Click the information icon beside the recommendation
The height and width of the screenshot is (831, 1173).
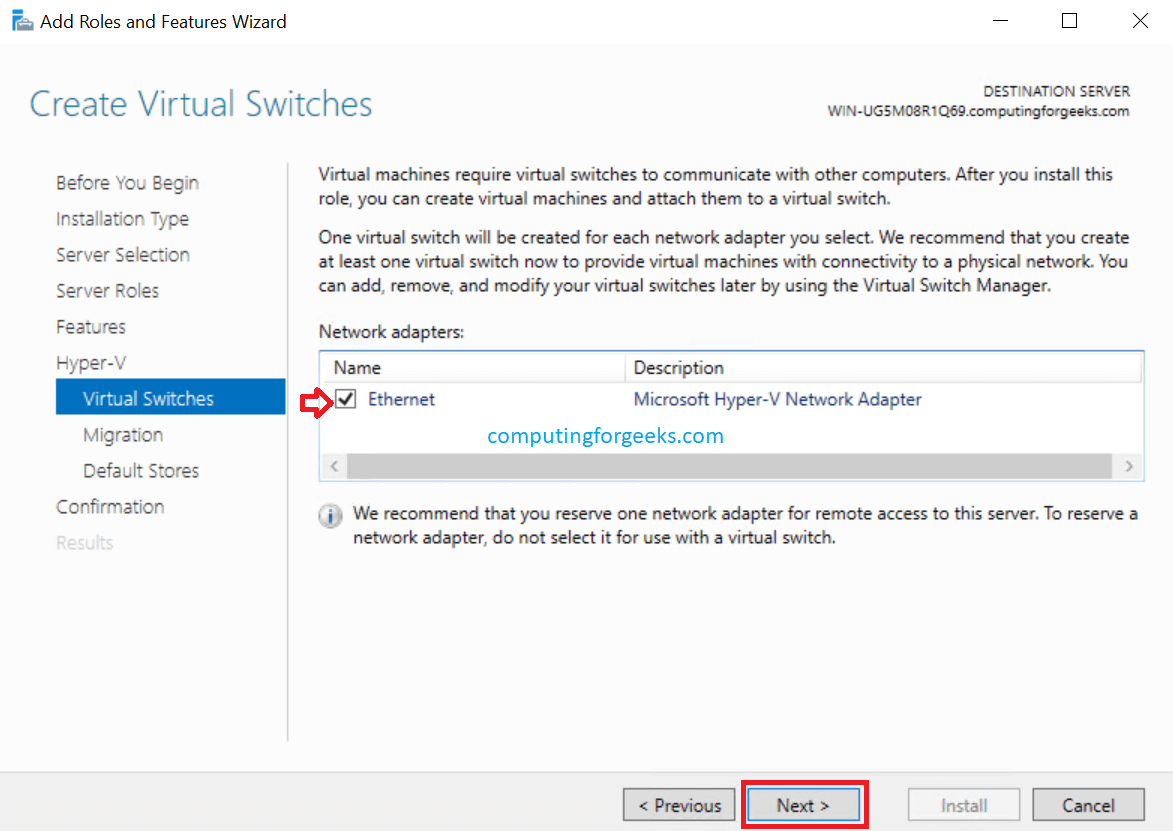point(329,516)
